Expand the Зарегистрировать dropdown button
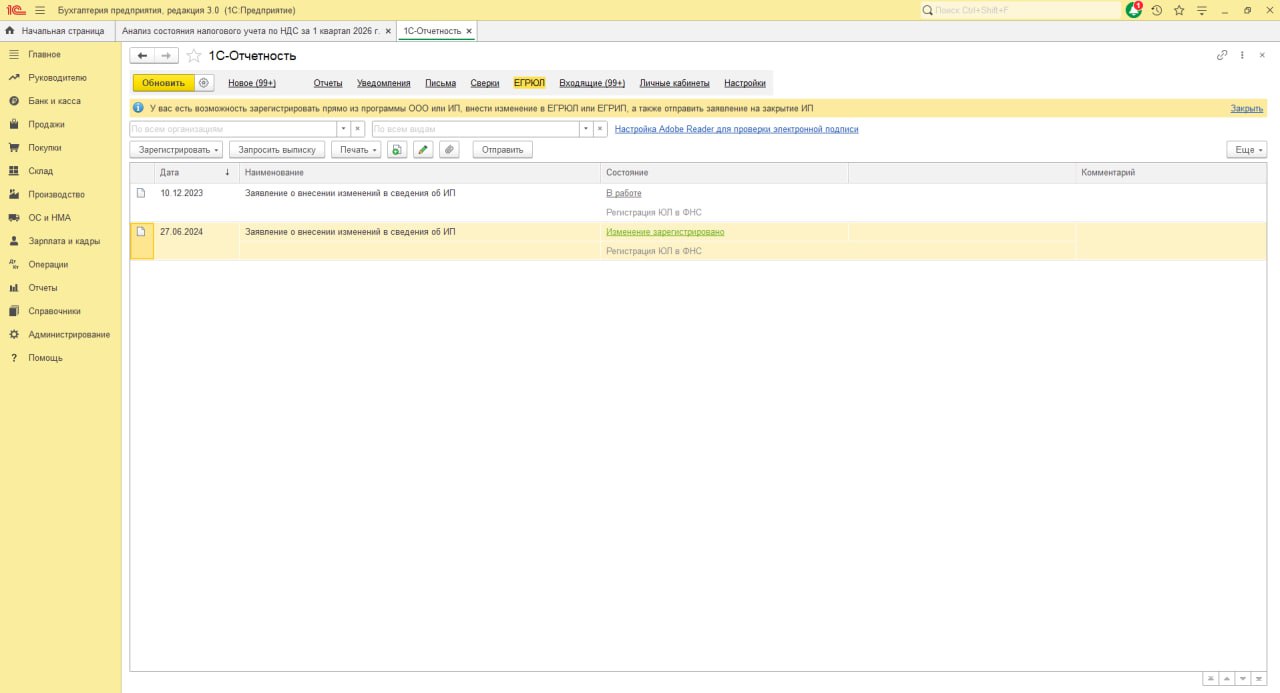The image size is (1280, 693). [x=176, y=150]
